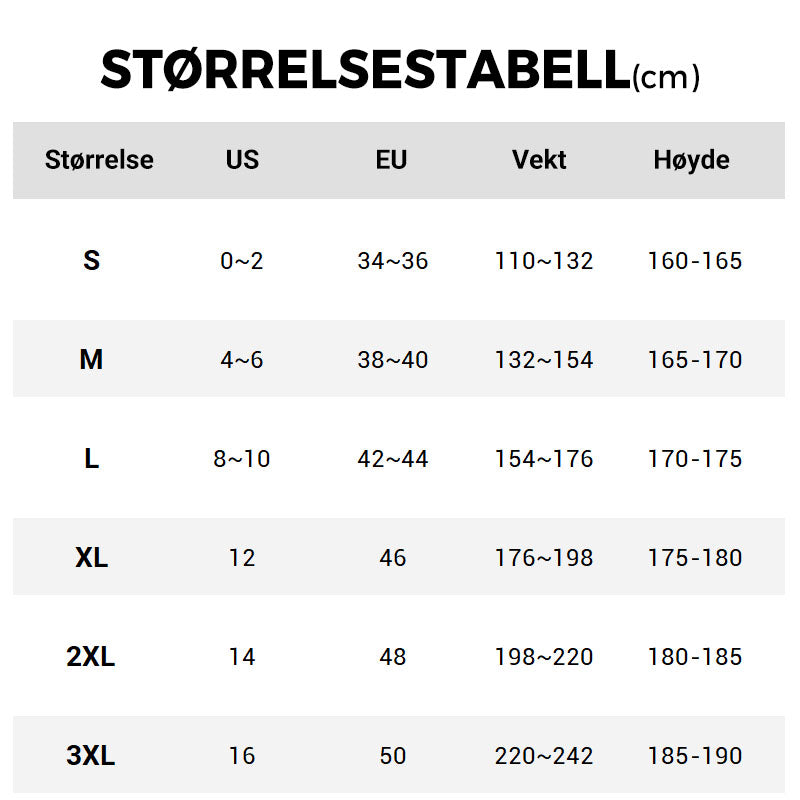Select the S size row label
This screenshot has height=800, width=800.
(91, 261)
